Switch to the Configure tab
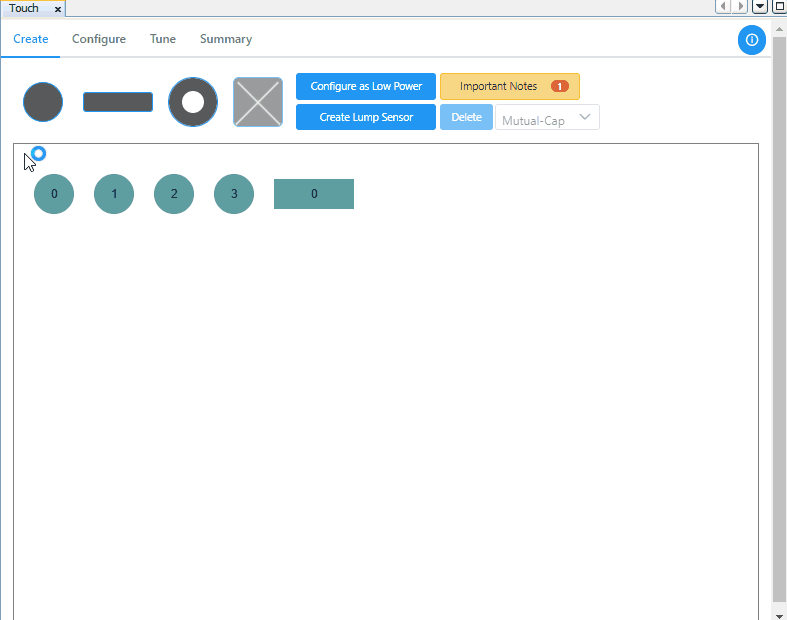This screenshot has height=620, width=787. [99, 39]
